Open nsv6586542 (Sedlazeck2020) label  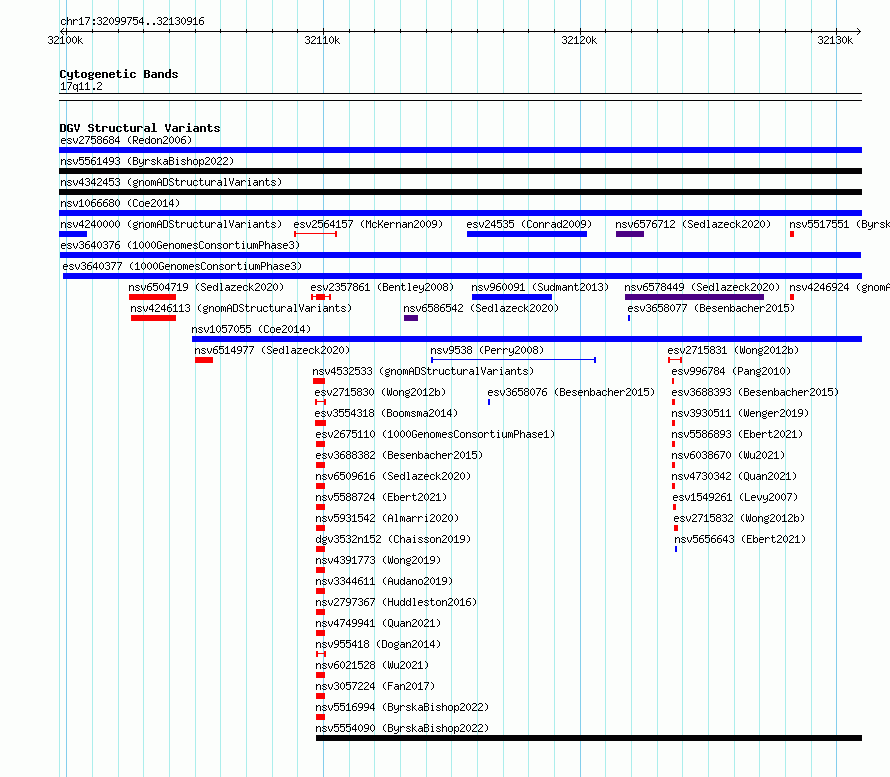pos(481,308)
